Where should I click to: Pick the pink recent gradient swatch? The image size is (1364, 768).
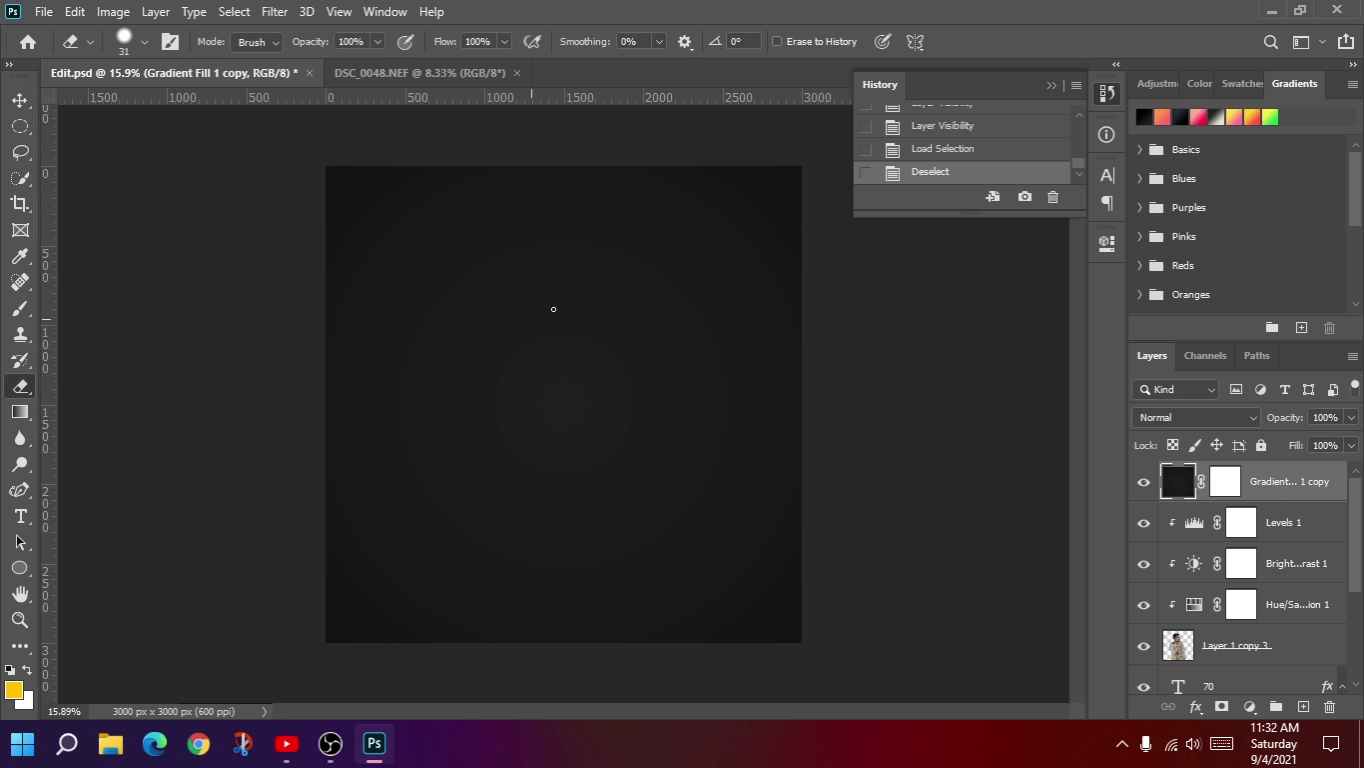click(x=1198, y=118)
